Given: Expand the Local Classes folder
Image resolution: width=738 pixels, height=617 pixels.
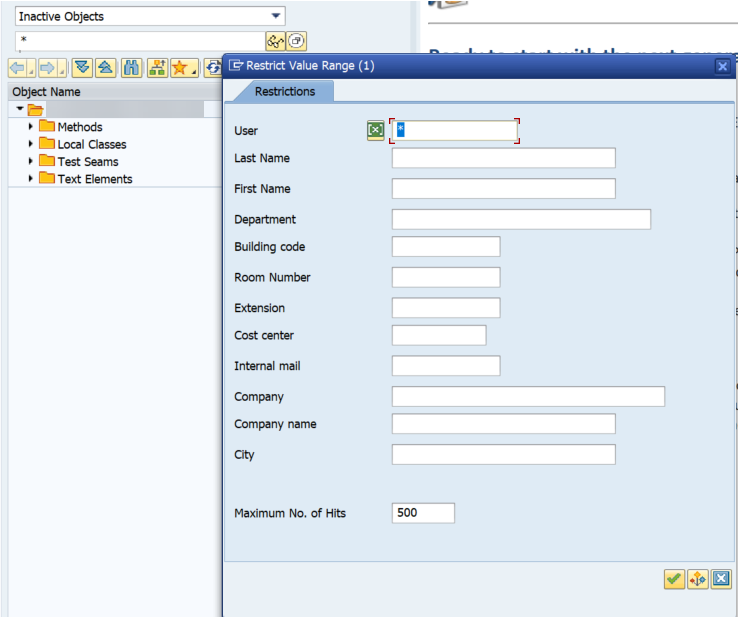Looking at the screenshot, I should point(31,144).
